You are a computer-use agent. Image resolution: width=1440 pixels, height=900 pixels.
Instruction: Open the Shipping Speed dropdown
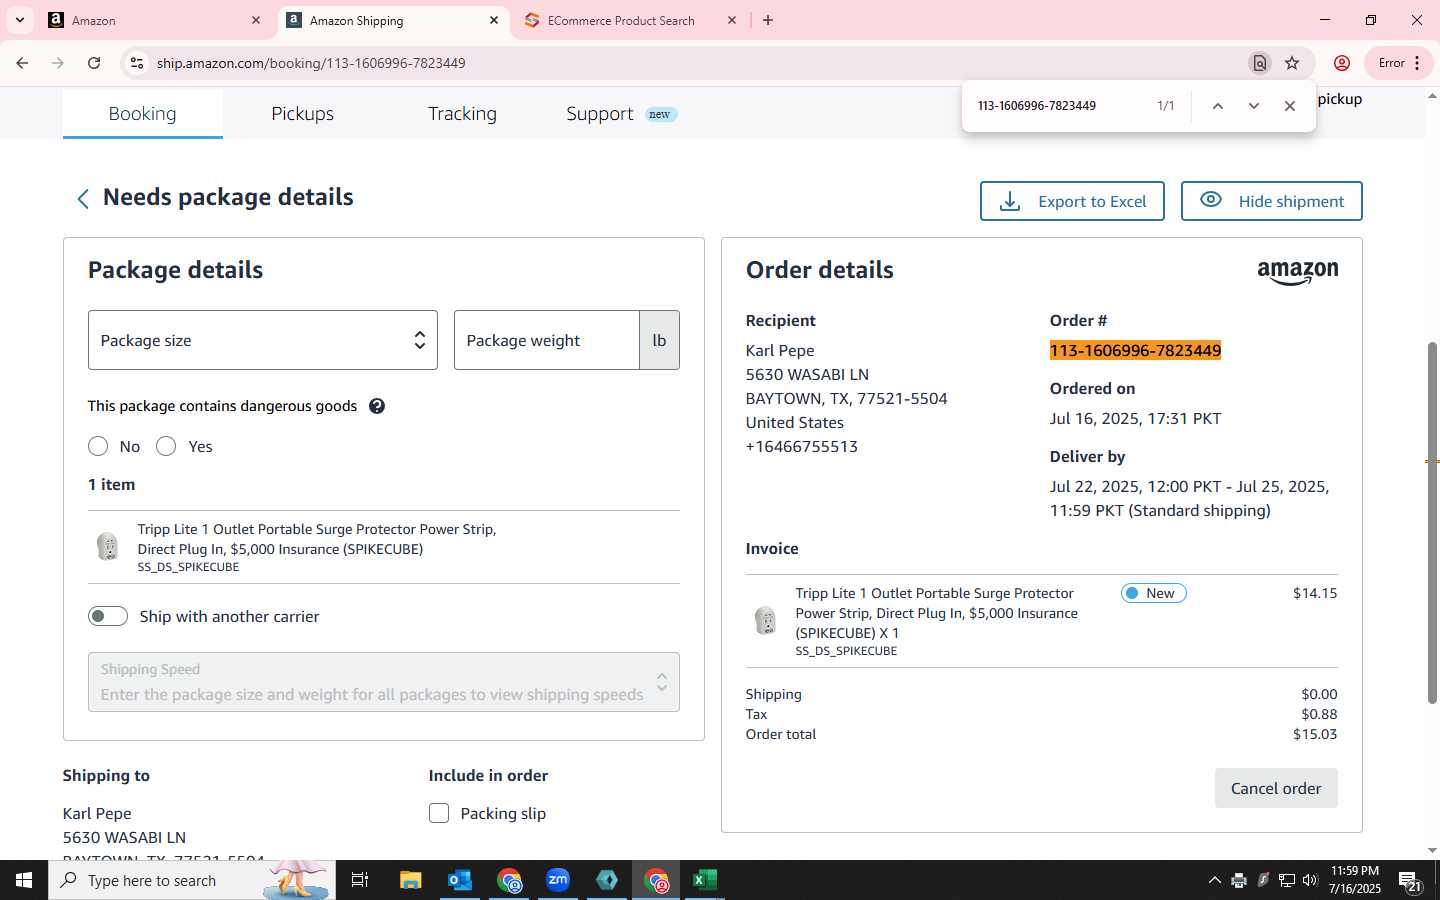[x=384, y=682]
